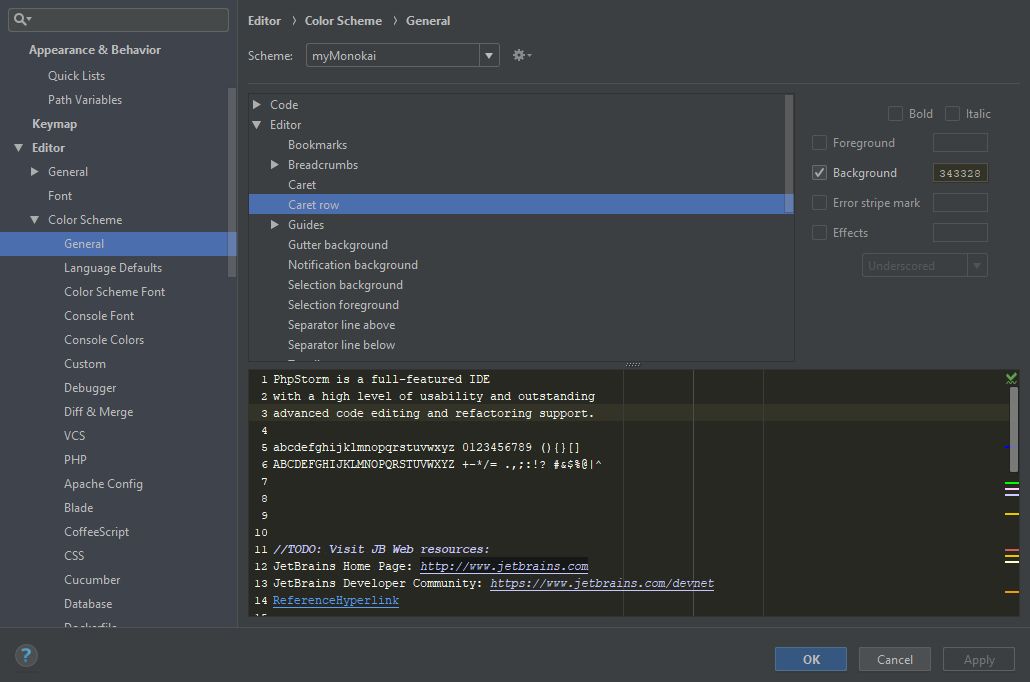Open Color Scheme Font page
Image resolution: width=1030 pixels, height=682 pixels.
point(114,292)
